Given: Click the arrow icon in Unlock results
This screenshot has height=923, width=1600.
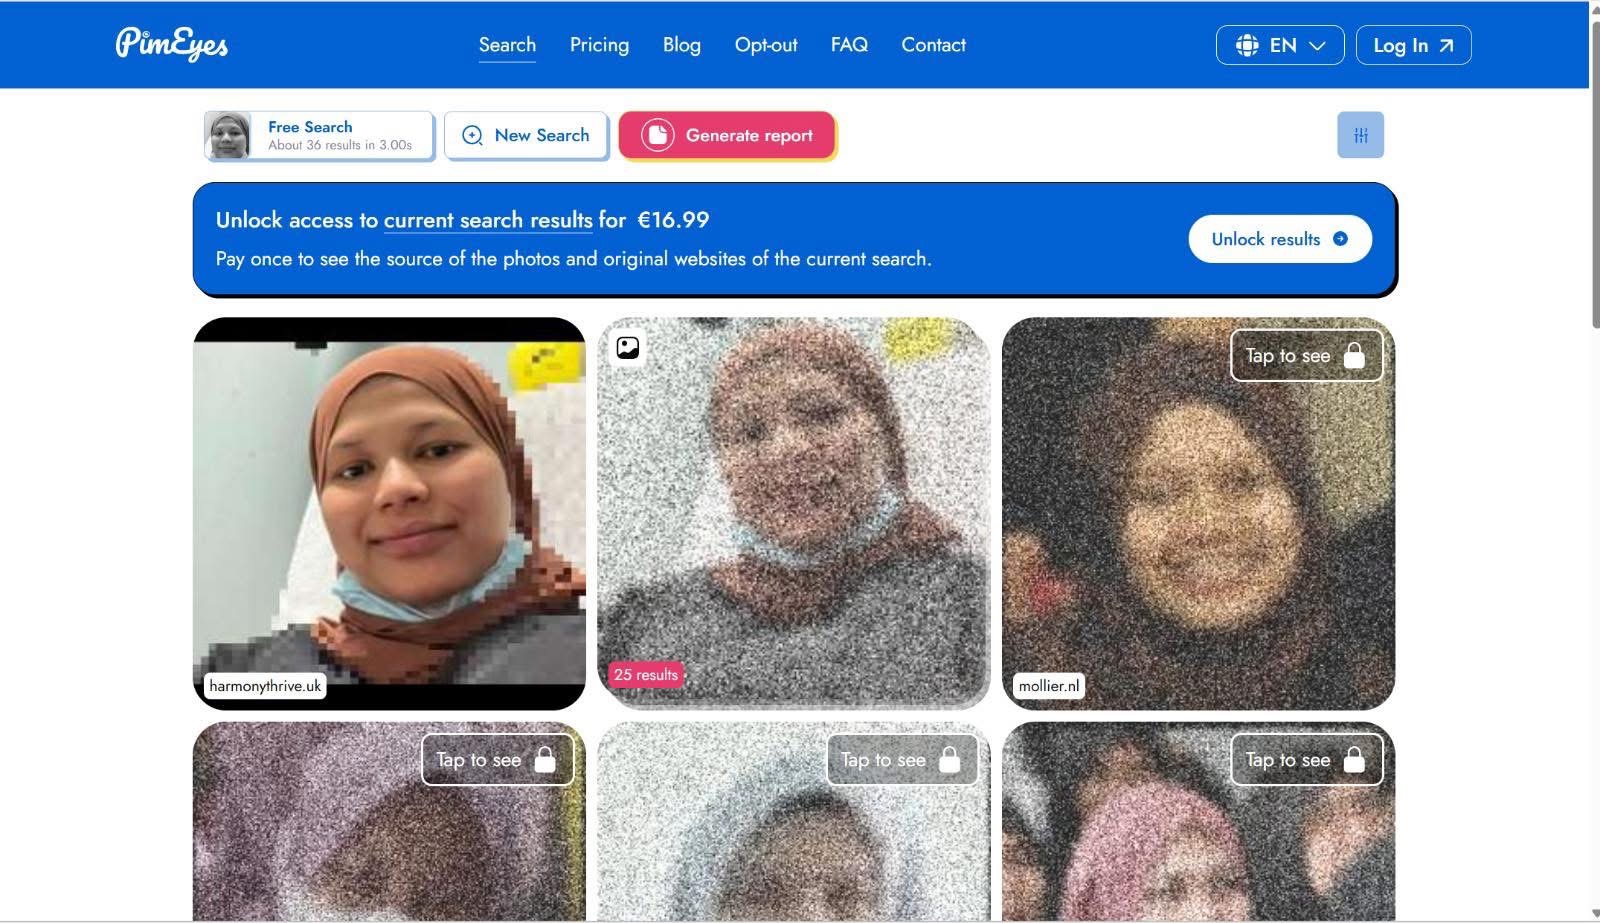Looking at the screenshot, I should (x=1340, y=239).
